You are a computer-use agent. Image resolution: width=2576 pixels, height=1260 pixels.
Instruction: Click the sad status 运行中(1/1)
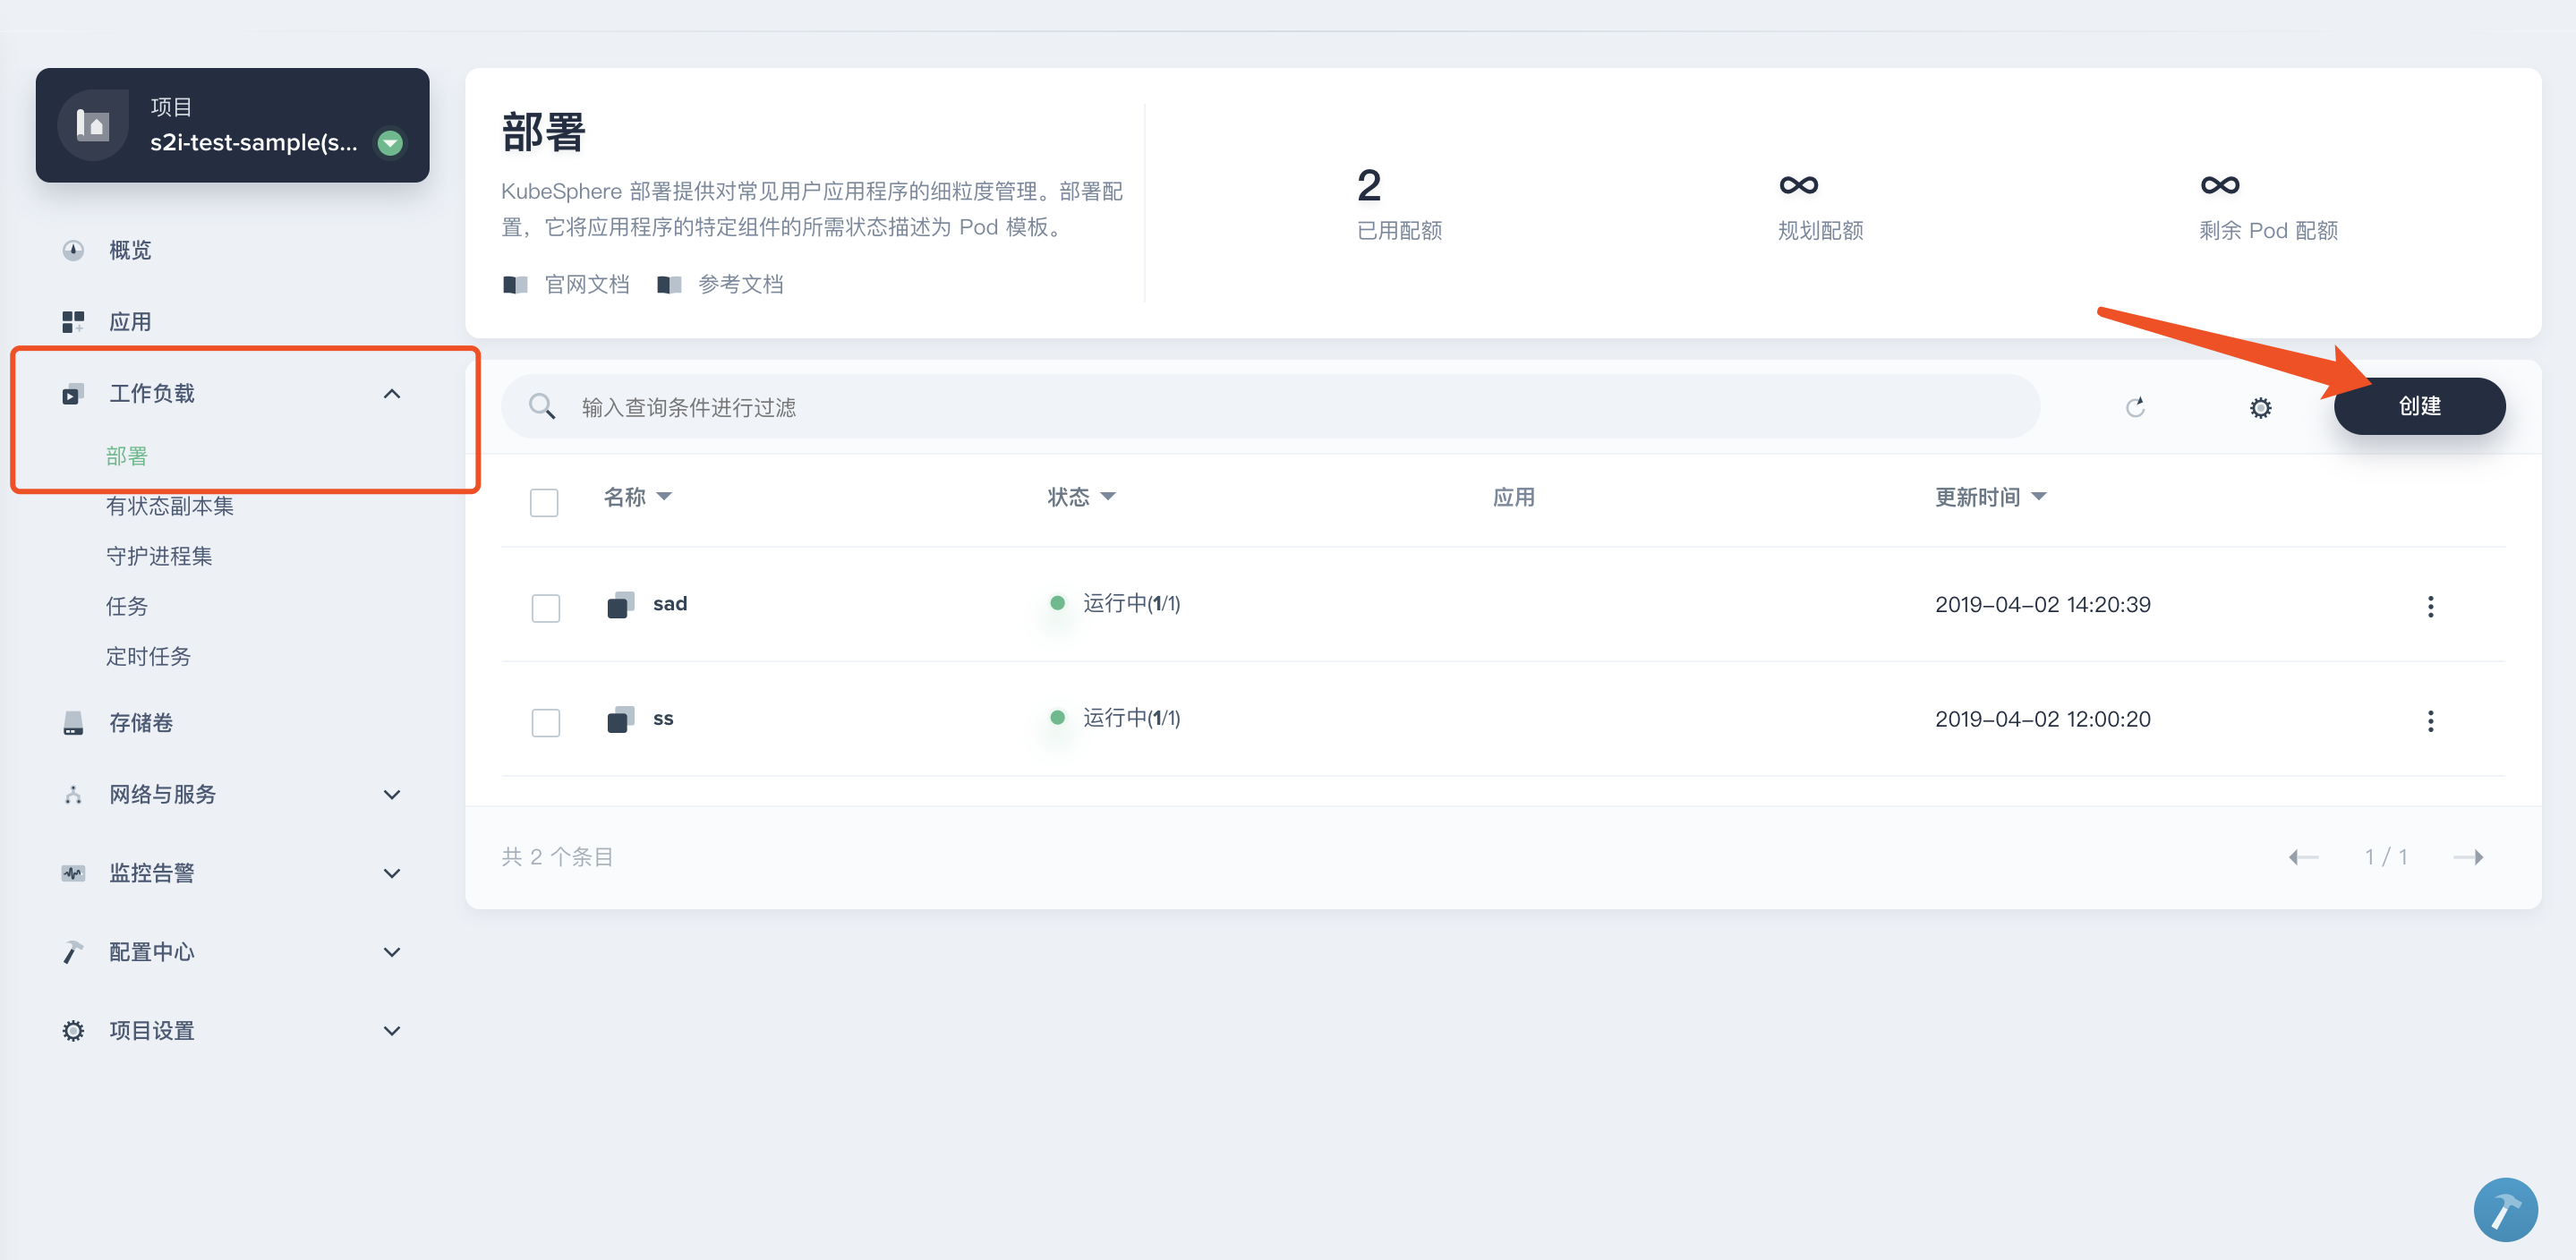(x=1132, y=604)
